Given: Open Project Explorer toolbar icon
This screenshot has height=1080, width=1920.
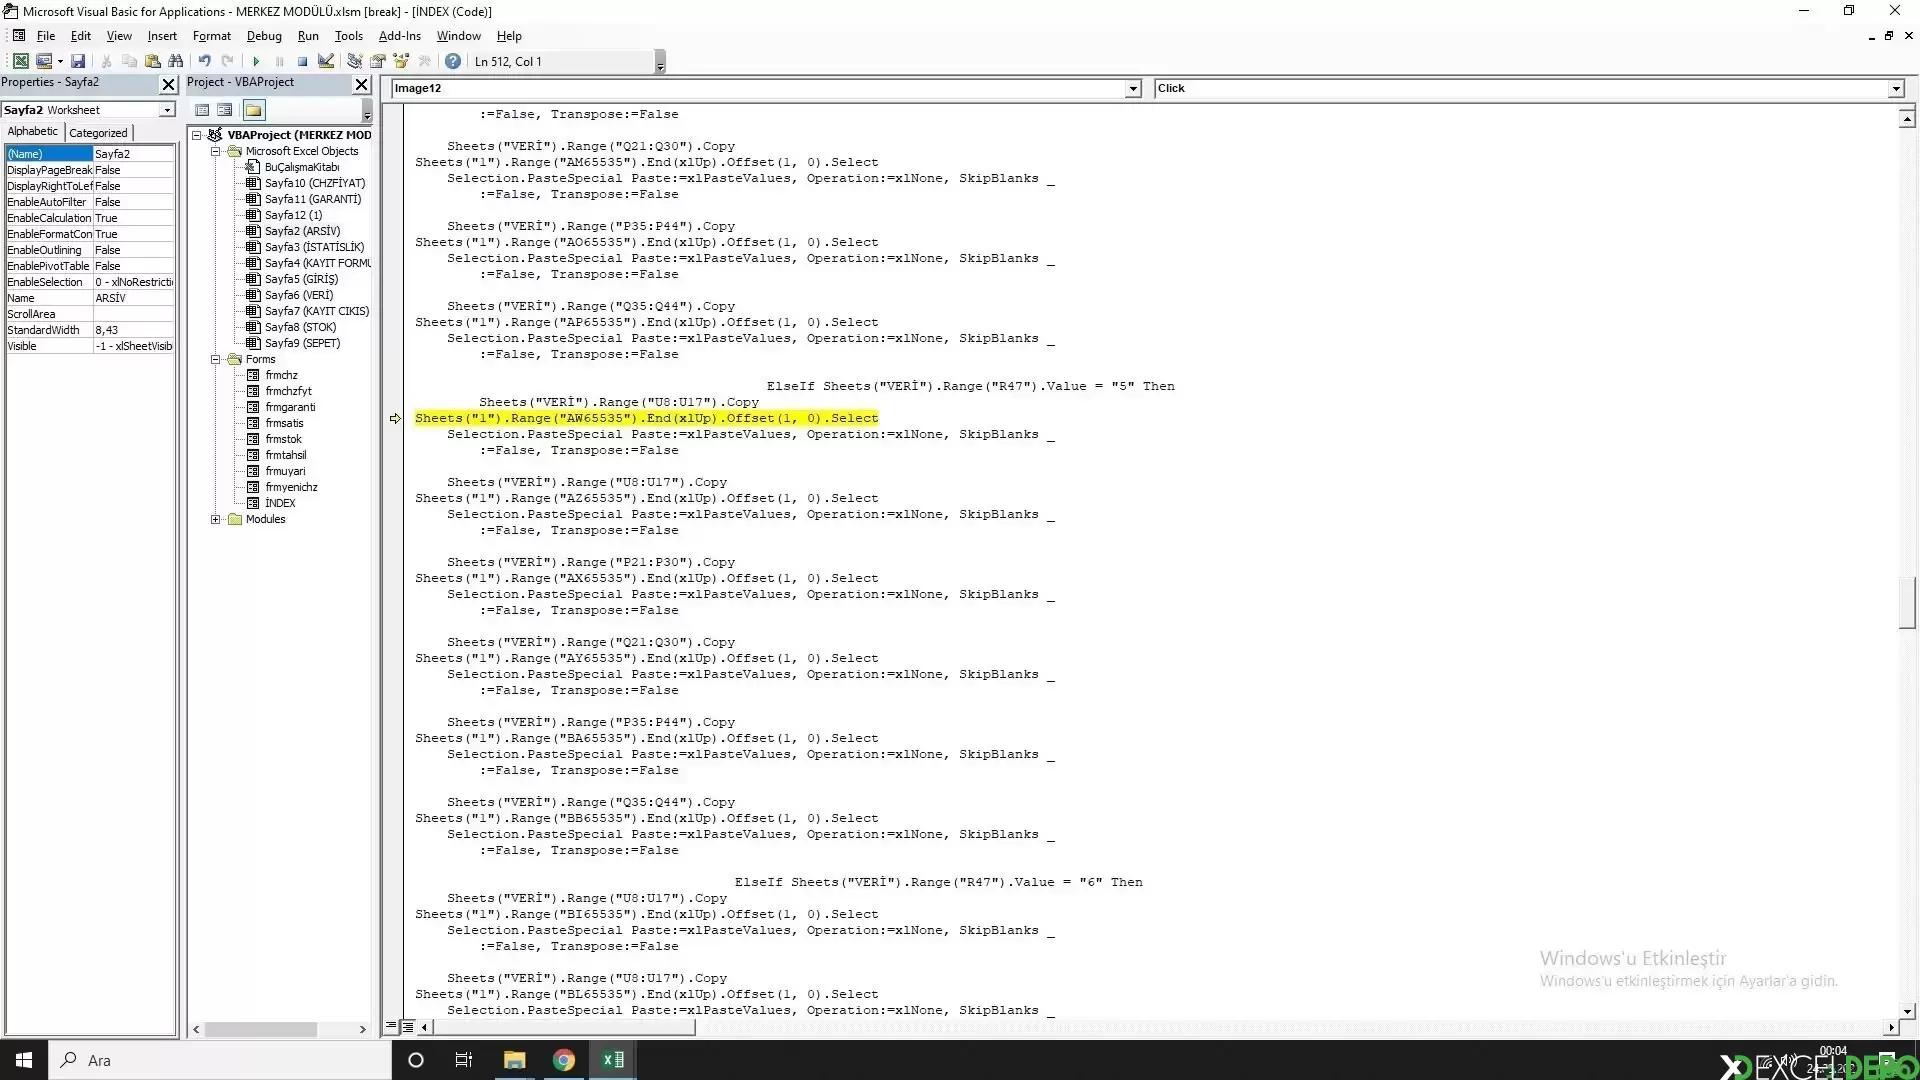Looking at the screenshot, I should [x=354, y=61].
